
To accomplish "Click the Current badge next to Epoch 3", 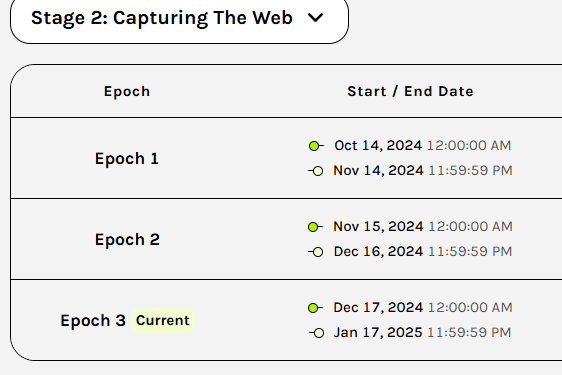I will (x=163, y=321).
